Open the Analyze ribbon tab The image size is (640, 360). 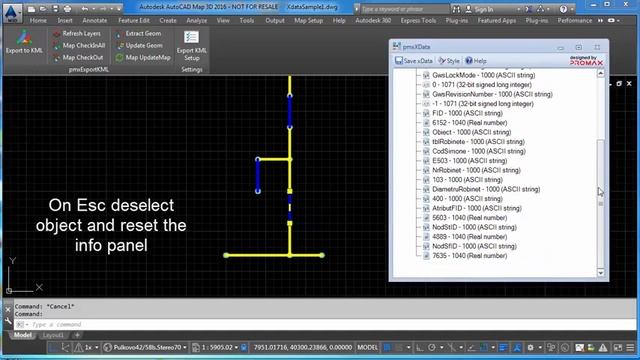tap(196, 20)
